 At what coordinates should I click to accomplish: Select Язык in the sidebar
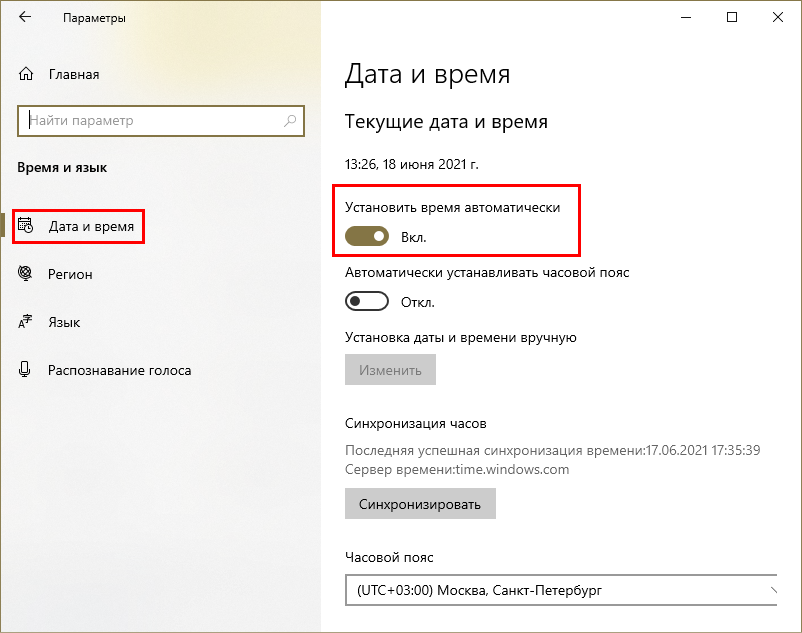tap(64, 322)
